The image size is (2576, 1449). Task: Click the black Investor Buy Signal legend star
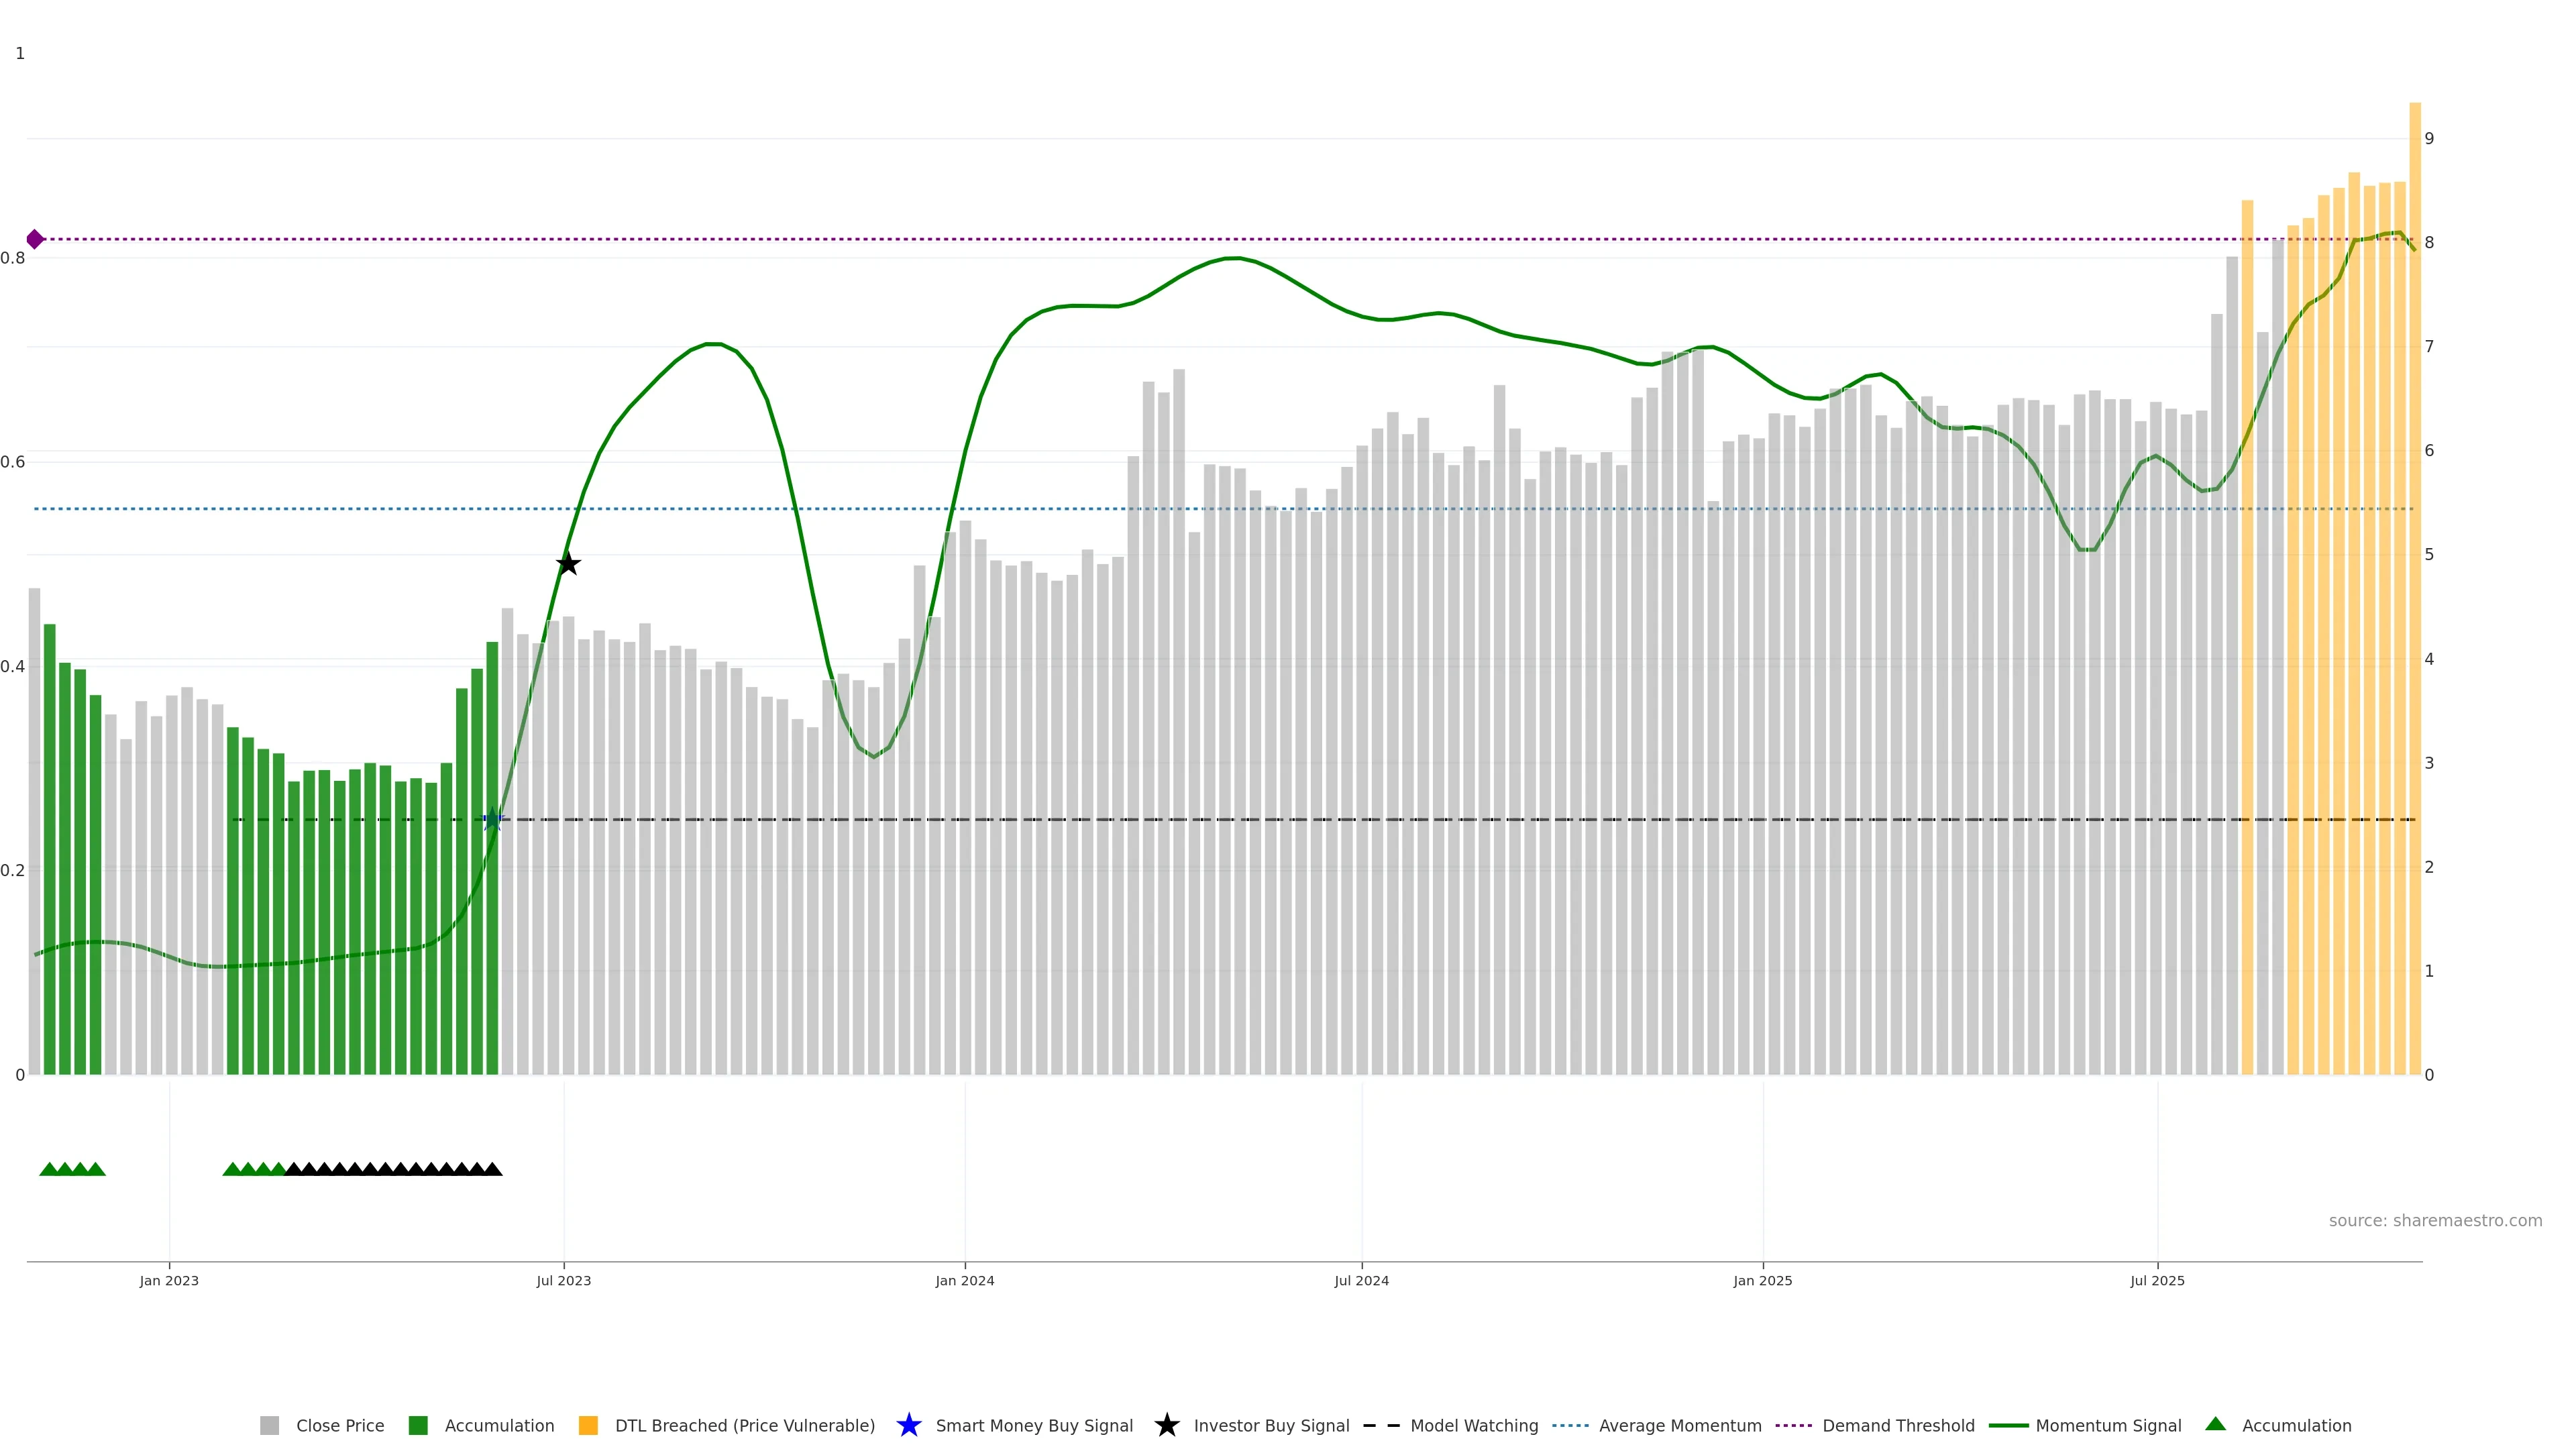click(1166, 1425)
